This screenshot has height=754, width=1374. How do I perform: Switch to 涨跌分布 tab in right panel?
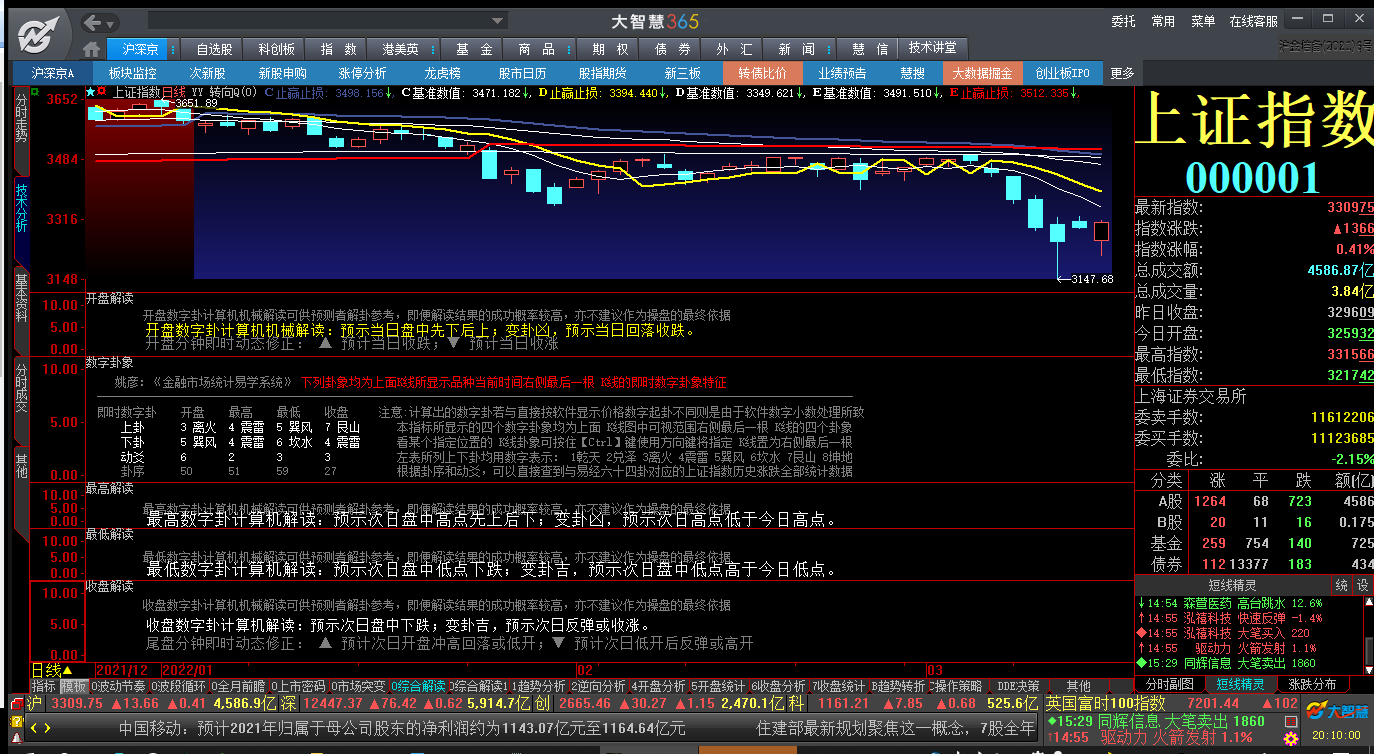(1311, 685)
